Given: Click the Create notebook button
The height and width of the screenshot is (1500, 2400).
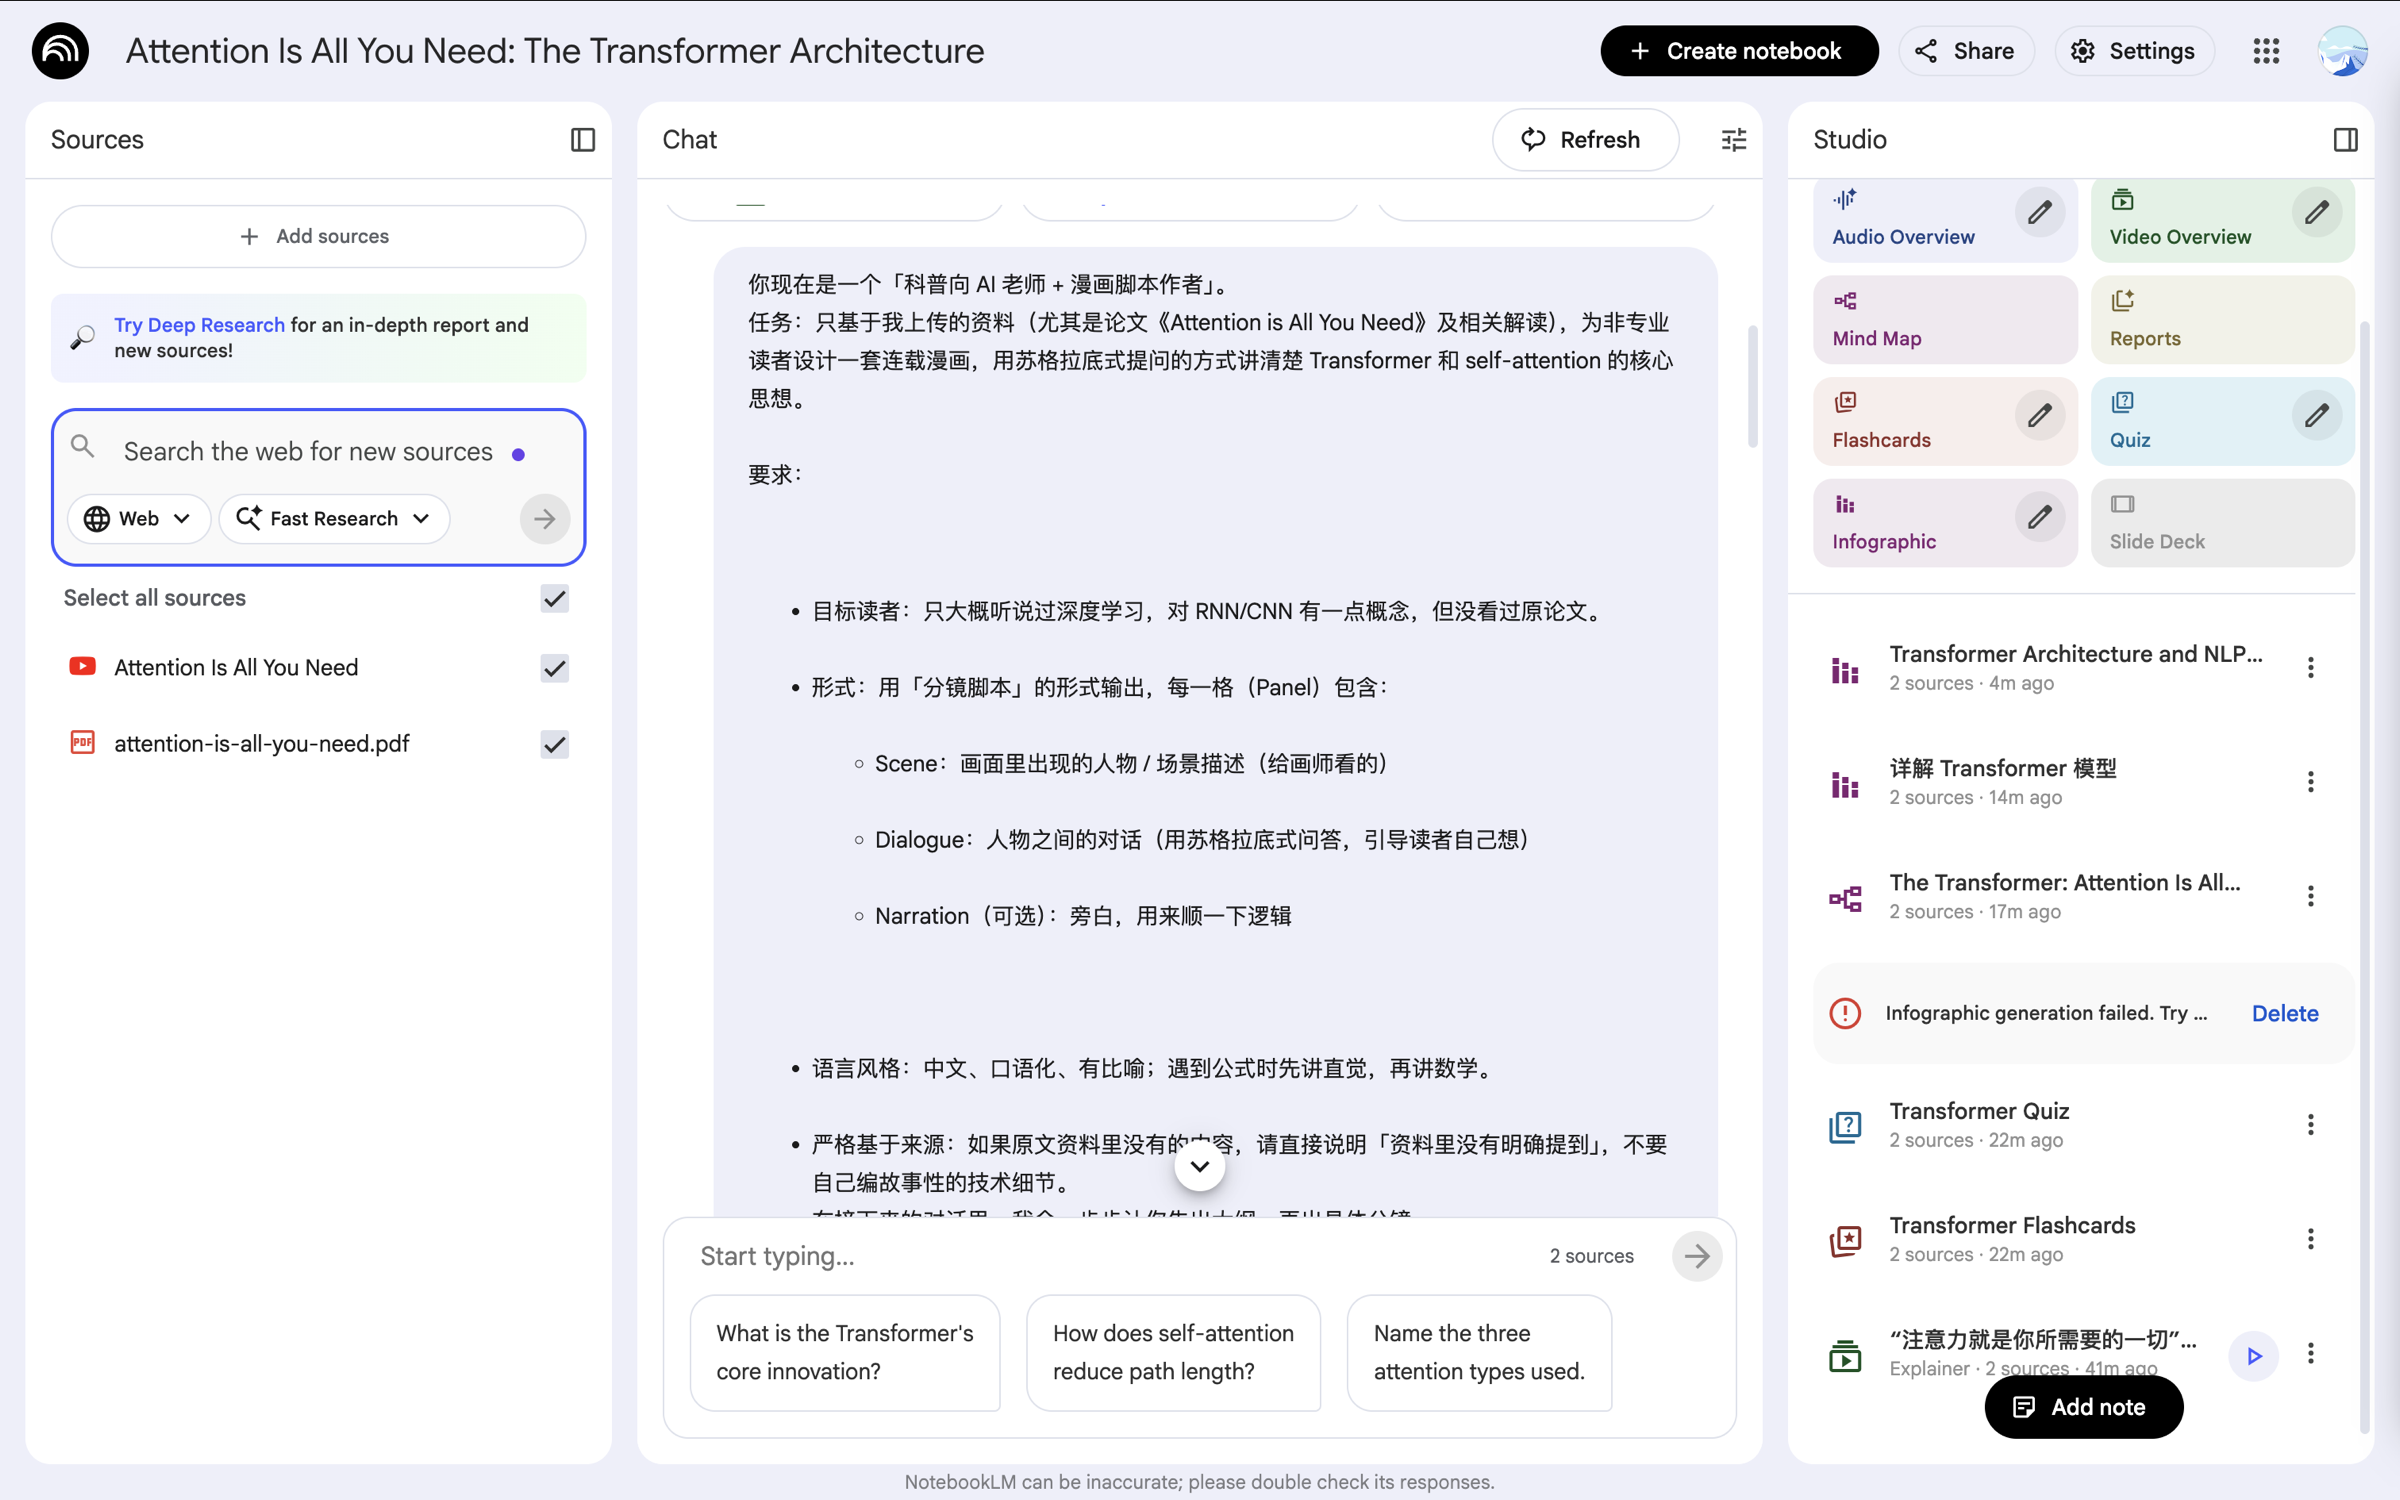Looking at the screenshot, I should pyautogui.click(x=1738, y=51).
